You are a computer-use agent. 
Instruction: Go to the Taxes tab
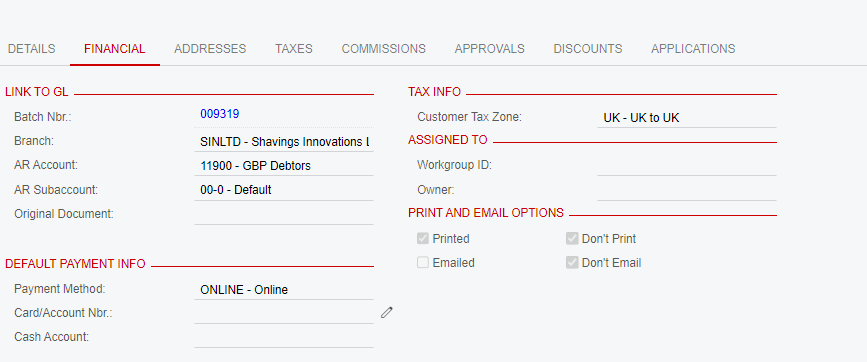tap(294, 49)
